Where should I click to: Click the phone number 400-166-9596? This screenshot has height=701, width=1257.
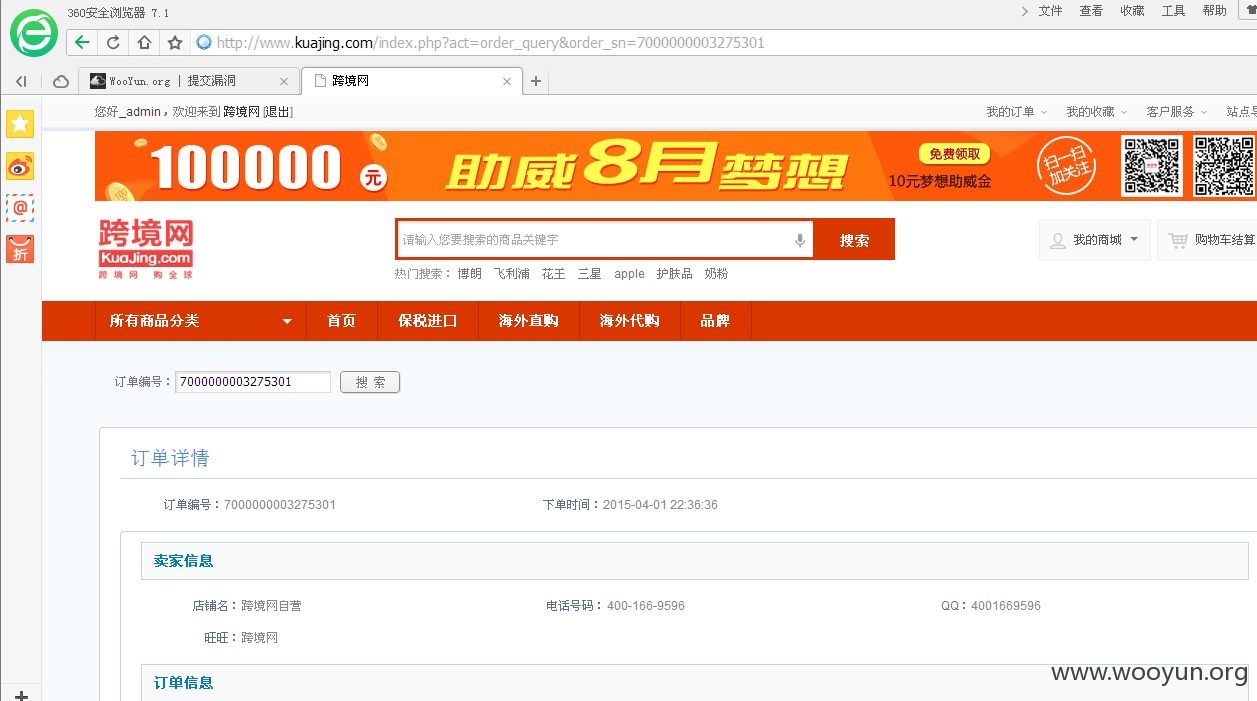point(646,606)
